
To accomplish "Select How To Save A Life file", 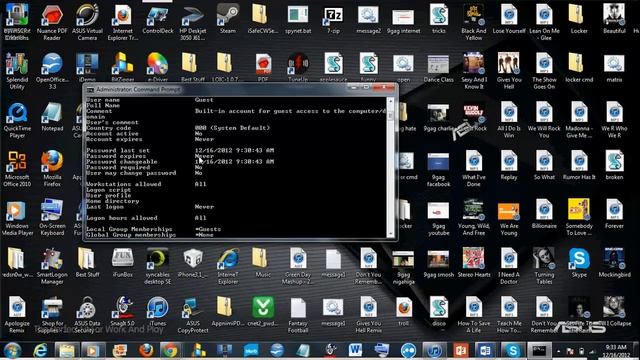I will [474, 315].
